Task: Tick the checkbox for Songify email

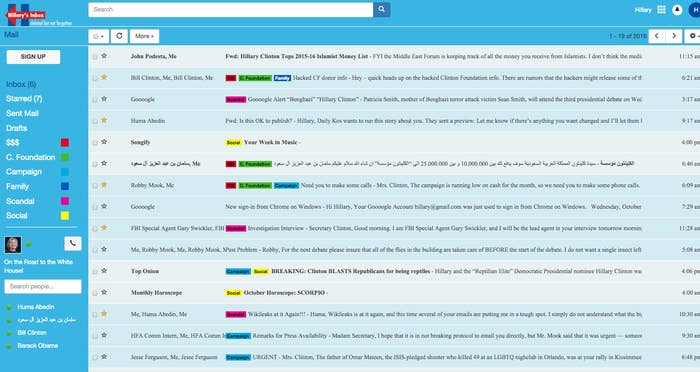Action: 95,143
